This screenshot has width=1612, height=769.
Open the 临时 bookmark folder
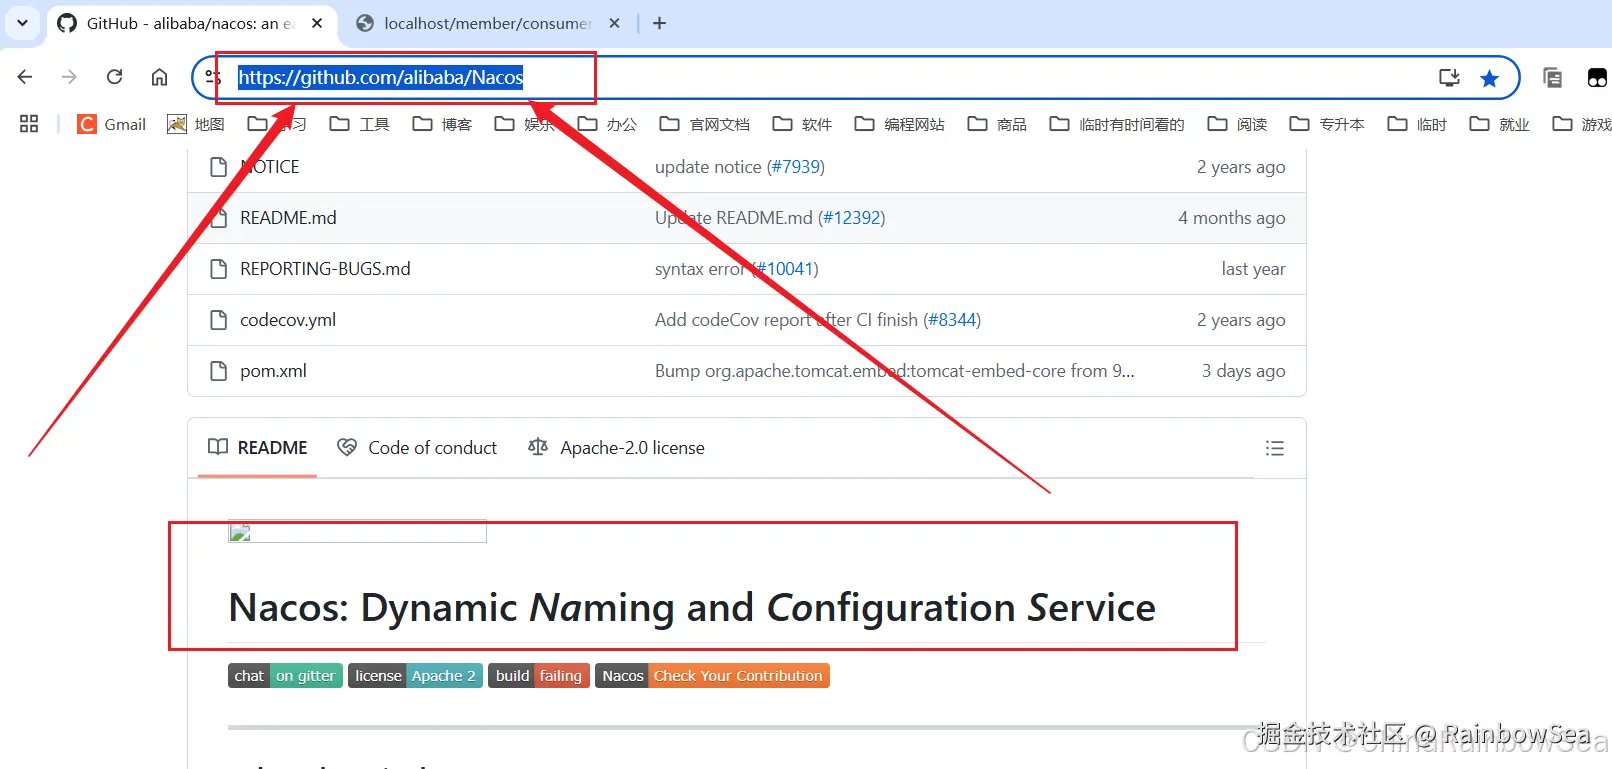click(x=1418, y=124)
